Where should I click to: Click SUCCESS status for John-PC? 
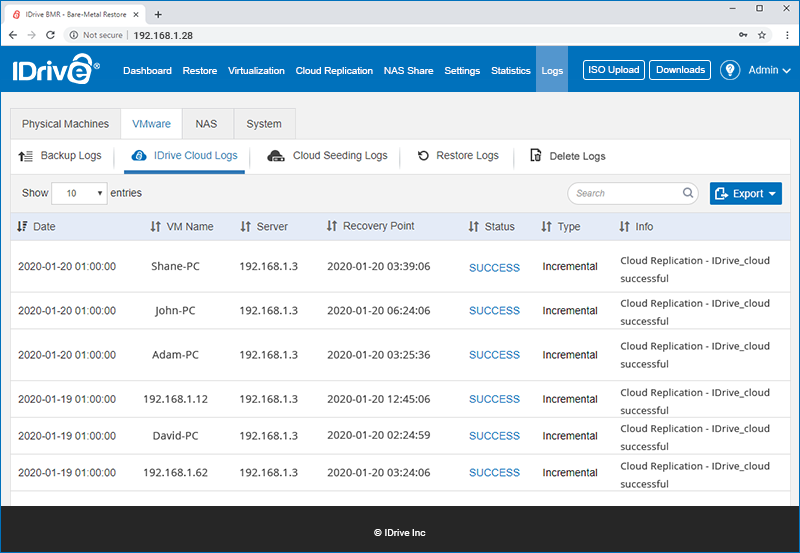click(494, 311)
